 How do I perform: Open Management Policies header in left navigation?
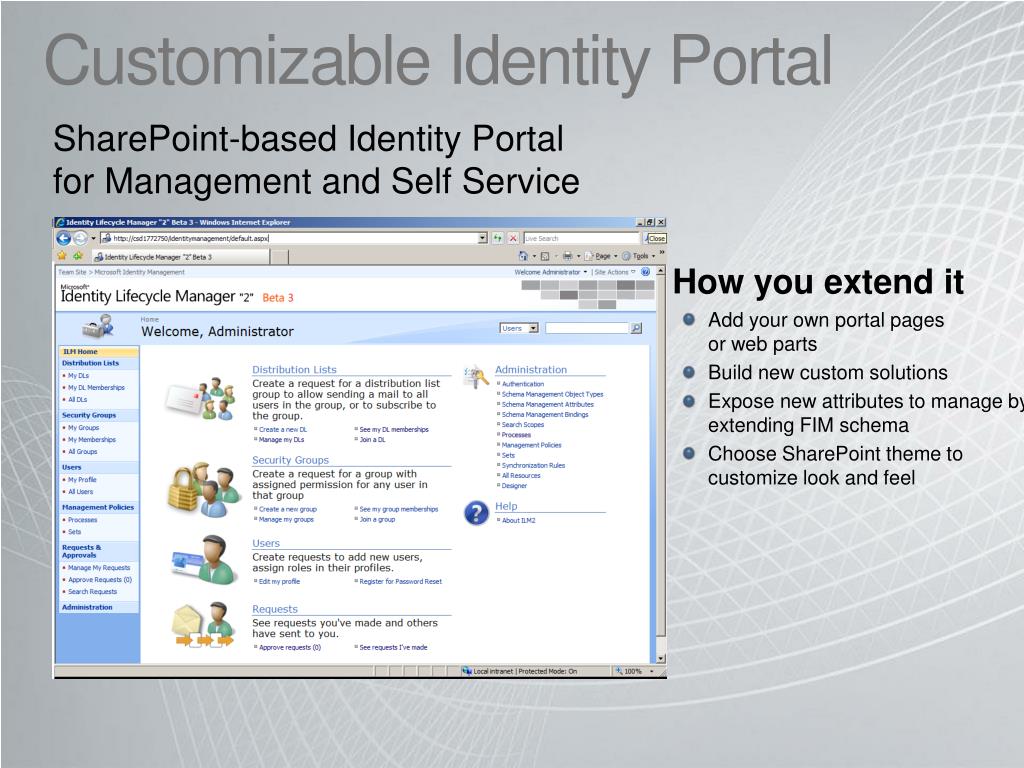[x=98, y=507]
